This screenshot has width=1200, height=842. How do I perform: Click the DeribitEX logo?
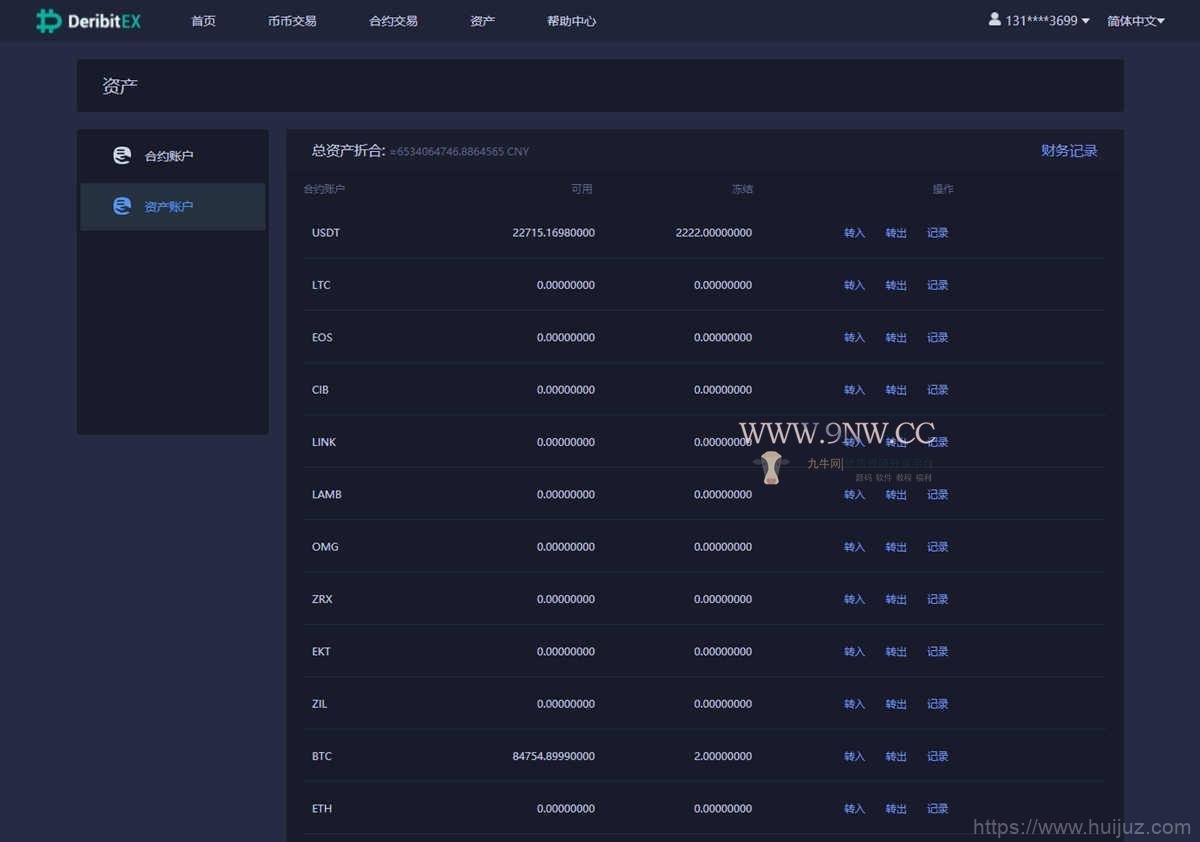pos(89,20)
